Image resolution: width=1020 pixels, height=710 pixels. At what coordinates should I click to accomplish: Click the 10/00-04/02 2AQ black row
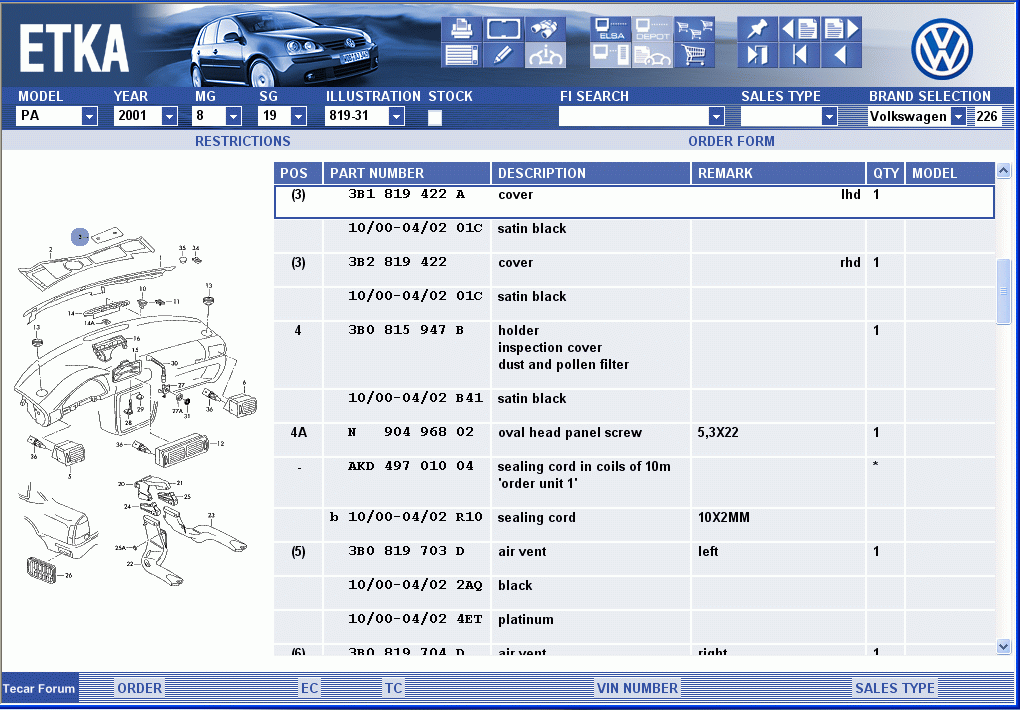[634, 592]
